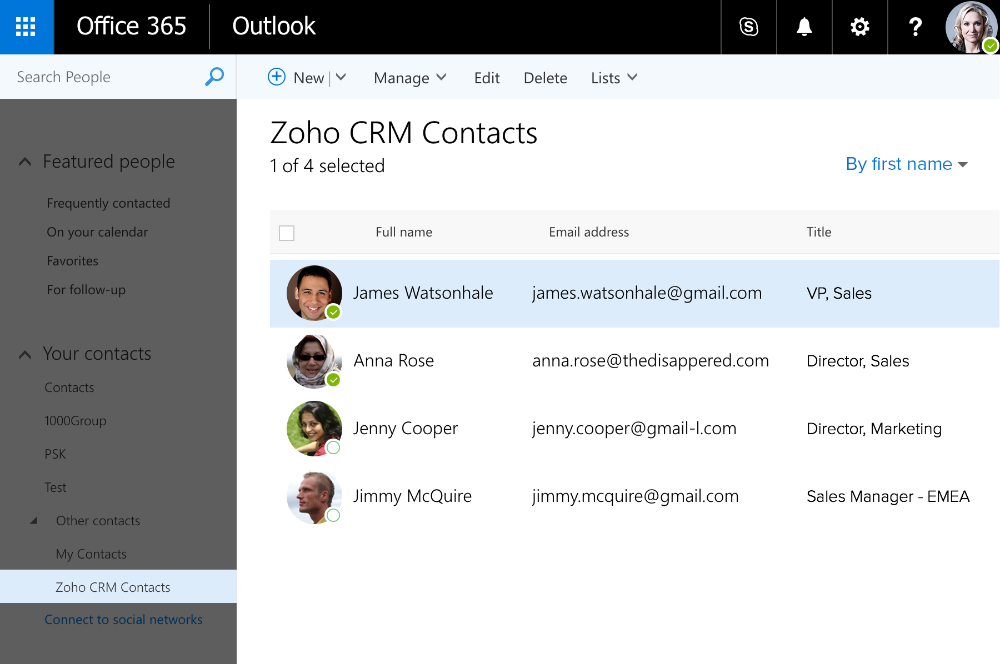1000x664 pixels.
Task: Collapse the Other contacts tree node
Action: 34,520
